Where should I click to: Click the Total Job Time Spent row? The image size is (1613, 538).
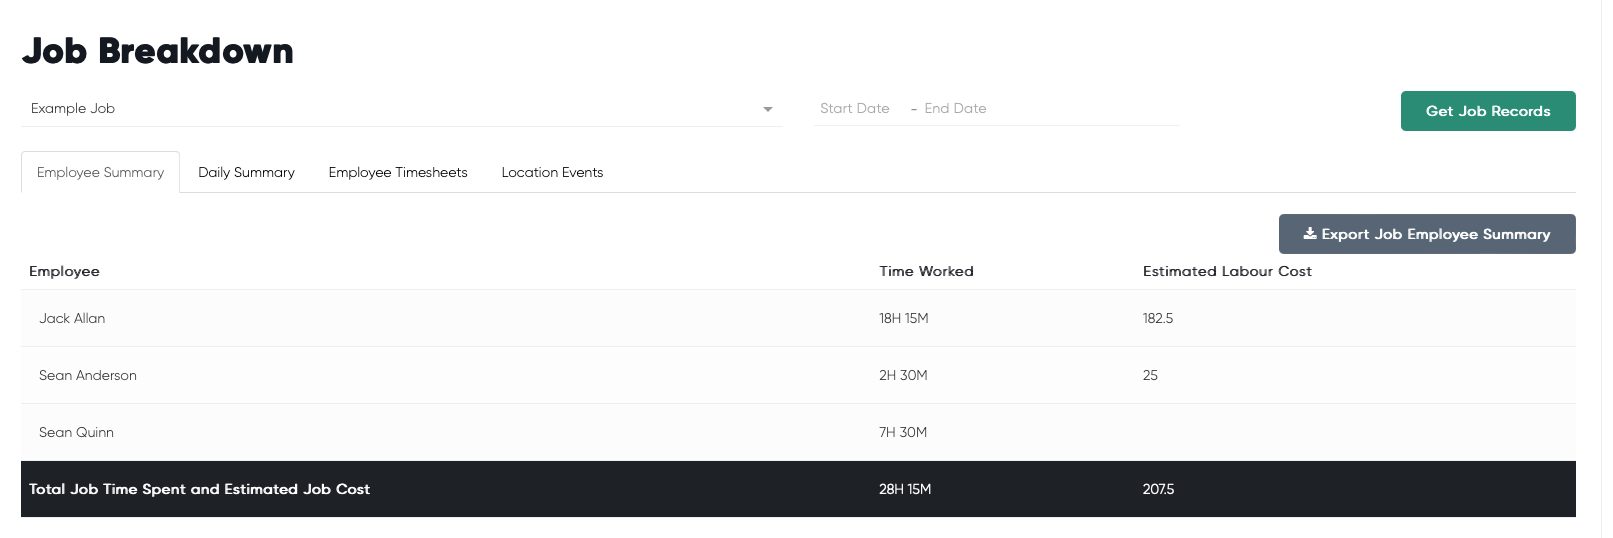798,489
